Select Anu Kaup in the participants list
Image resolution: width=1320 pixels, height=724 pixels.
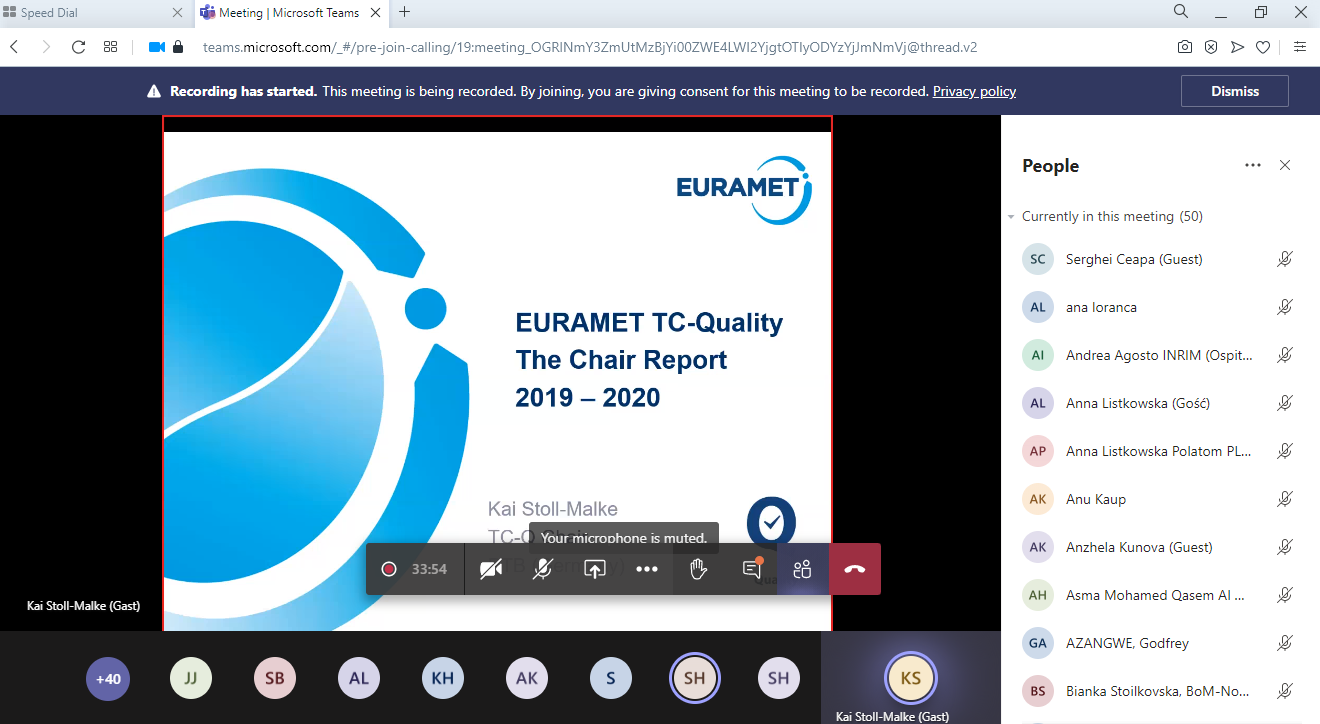pos(1096,499)
